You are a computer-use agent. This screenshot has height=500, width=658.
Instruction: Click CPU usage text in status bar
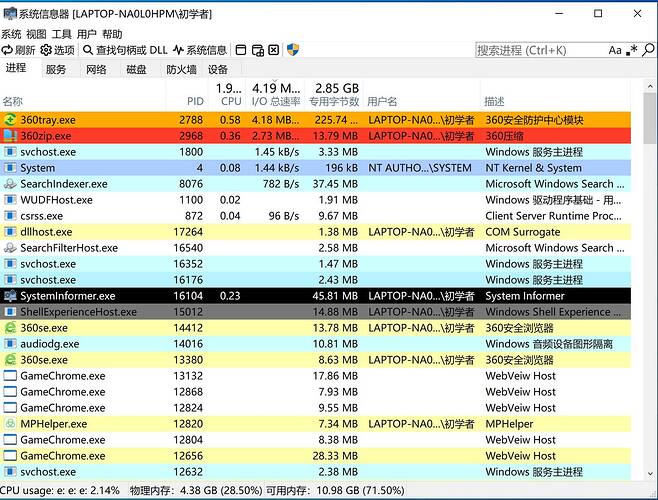[x=60, y=490]
